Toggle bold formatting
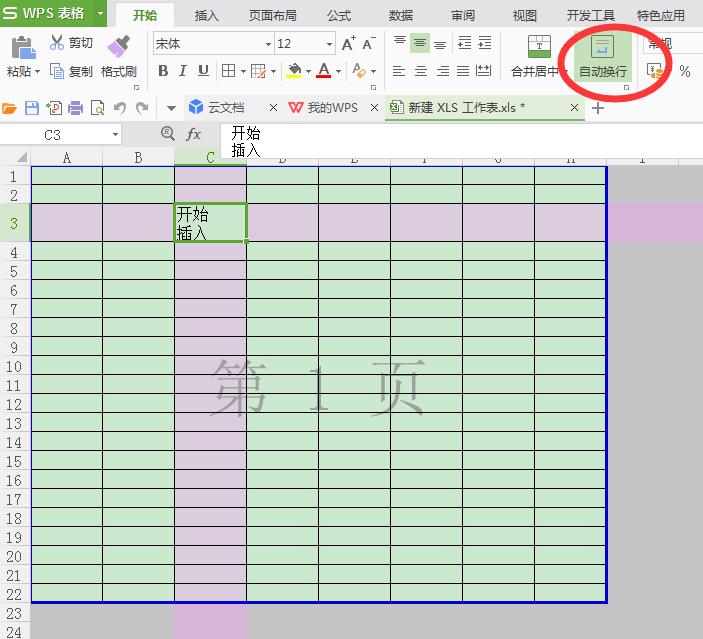This screenshot has width=703, height=639. pos(163,70)
